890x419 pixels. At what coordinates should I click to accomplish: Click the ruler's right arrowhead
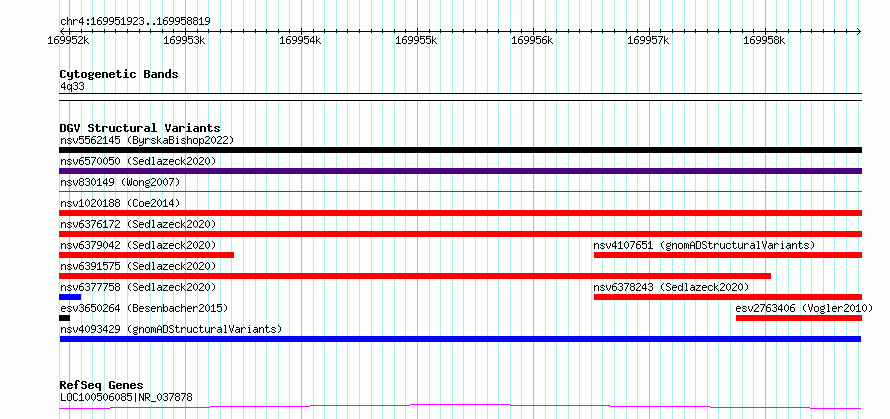coord(859,31)
